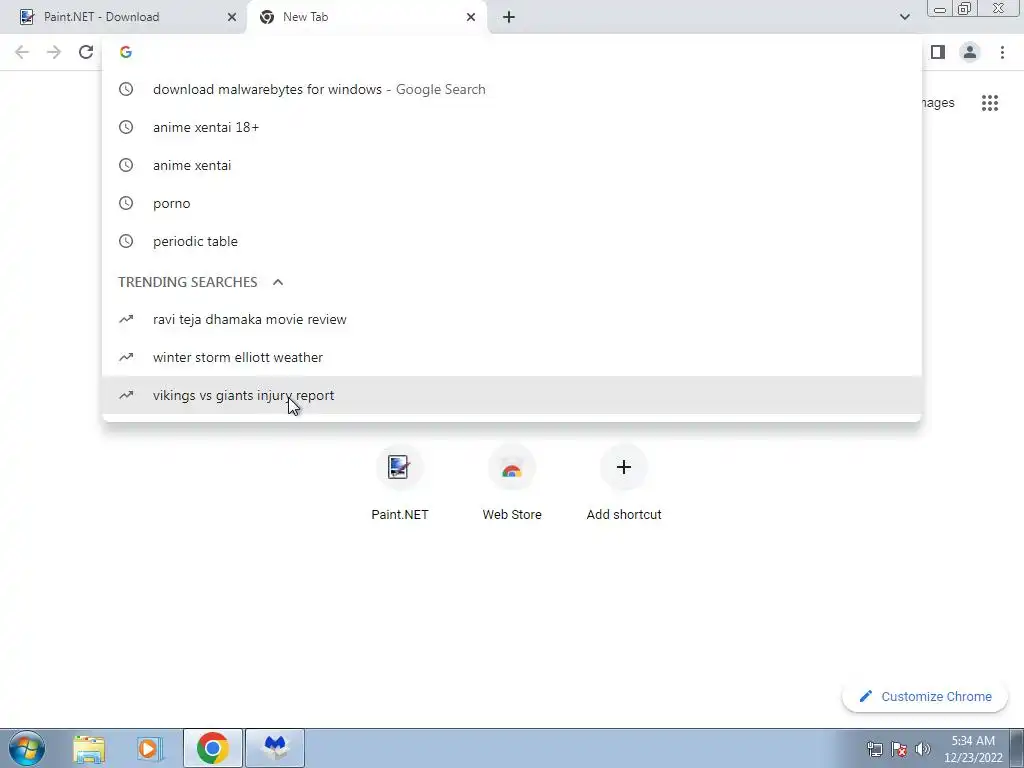Open a new tab with the plus button

tap(509, 17)
